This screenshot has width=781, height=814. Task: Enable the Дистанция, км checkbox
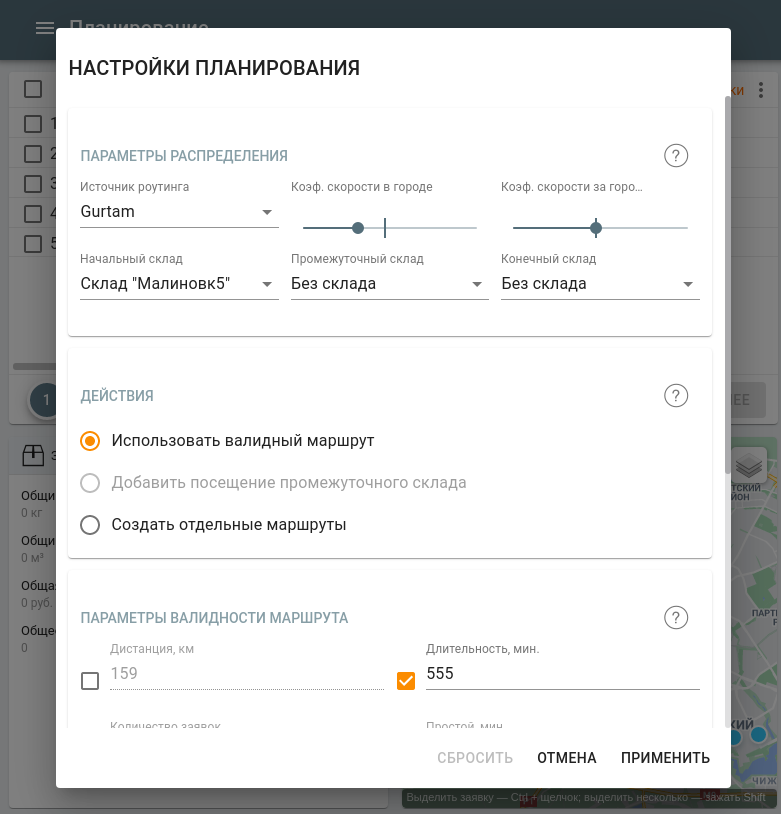coord(90,681)
